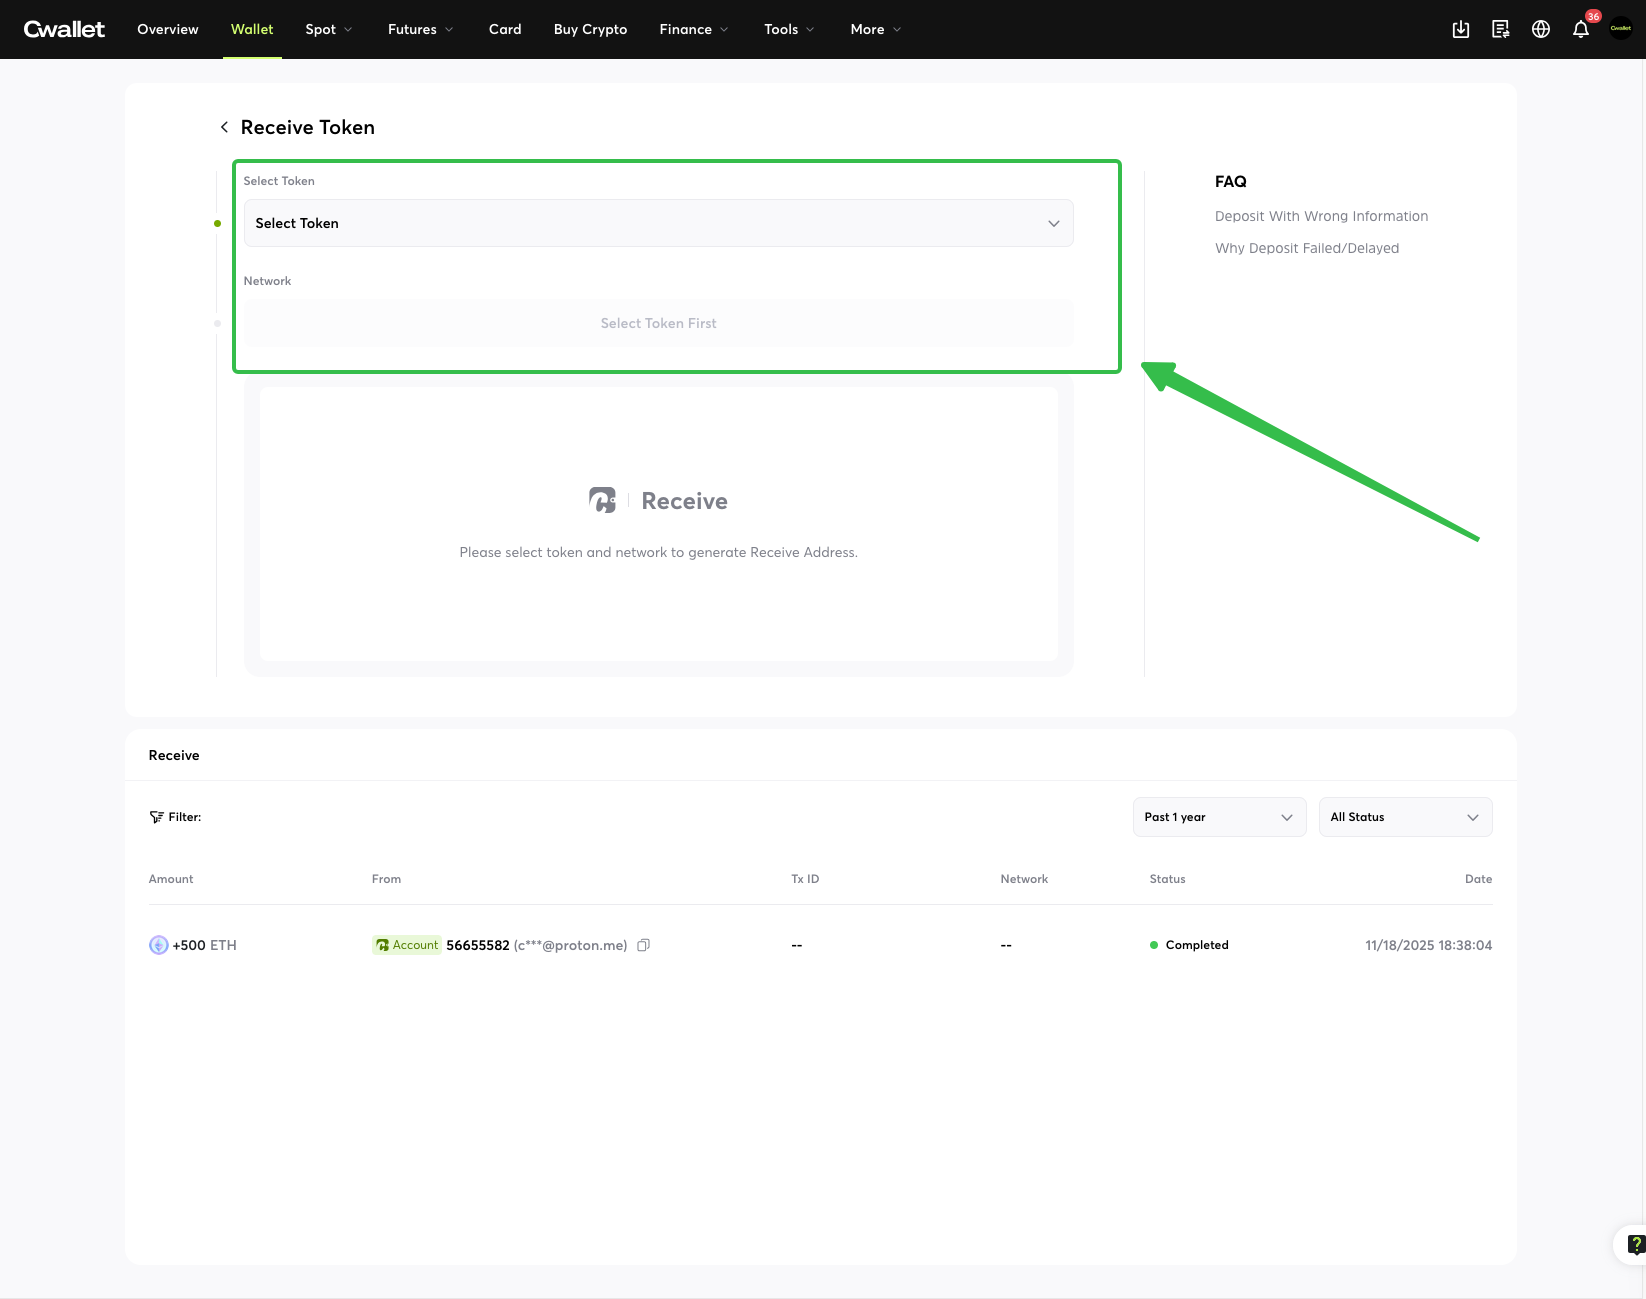Open the notifications bell
This screenshot has width=1646, height=1299.
pos(1581,29)
